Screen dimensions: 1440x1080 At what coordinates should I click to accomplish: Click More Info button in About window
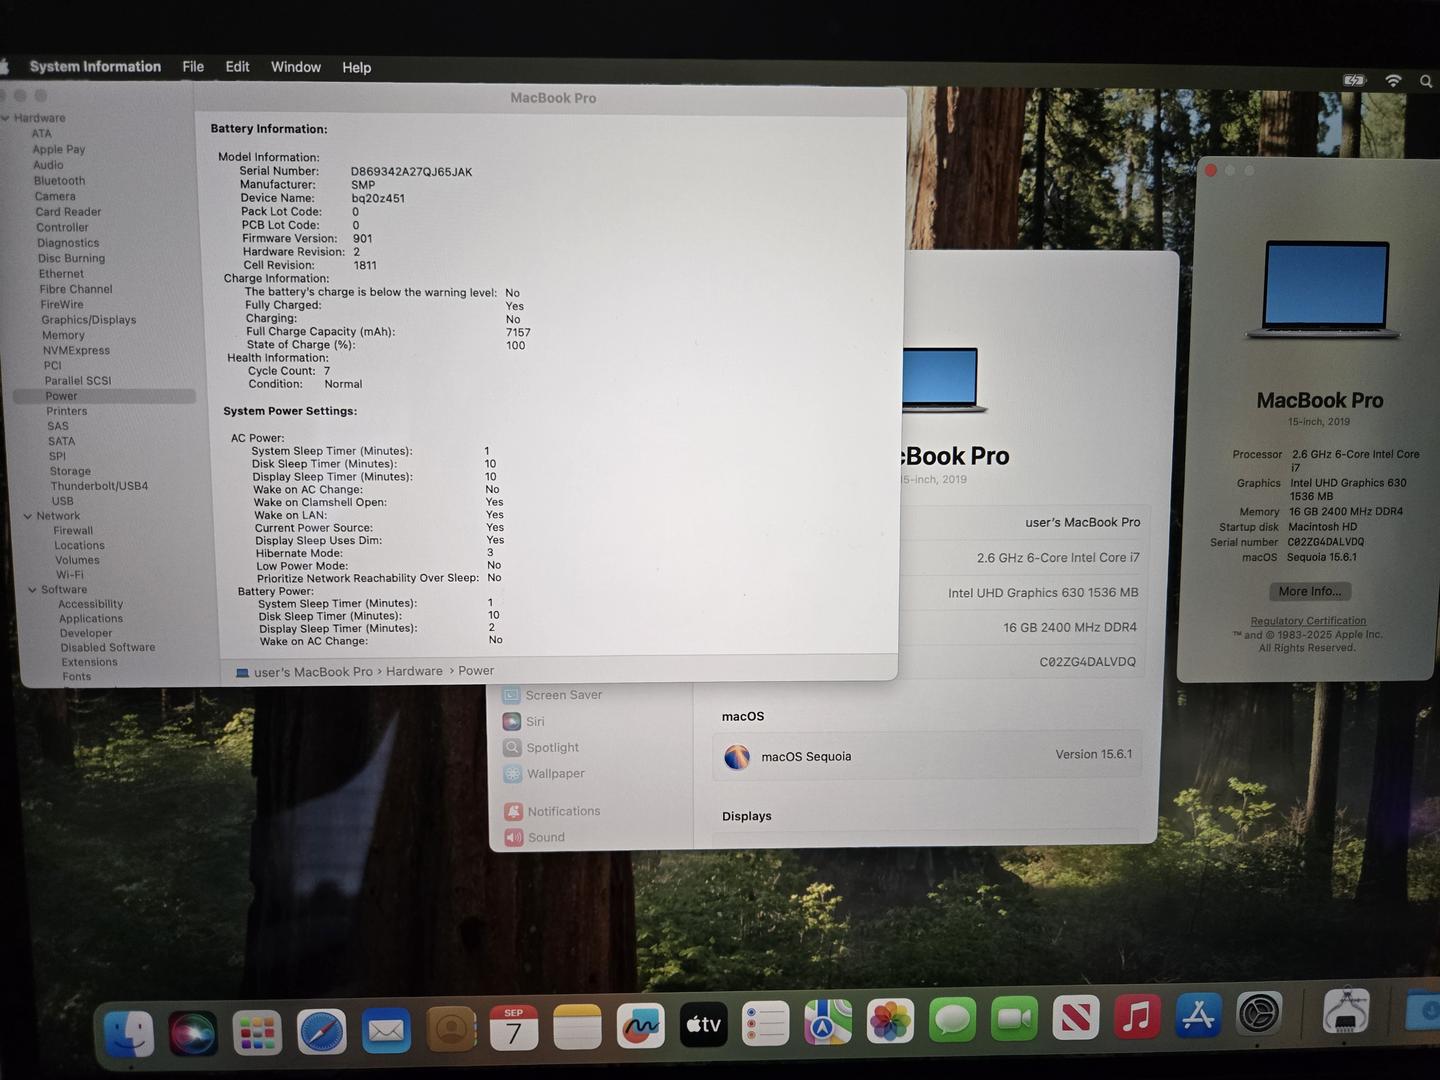[x=1310, y=591]
